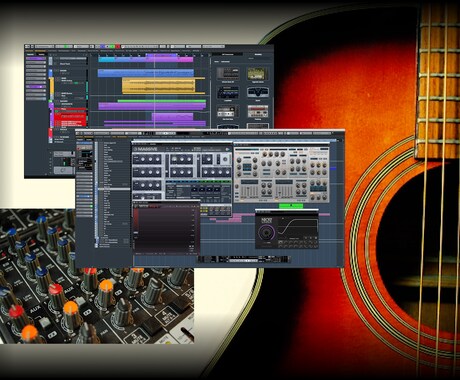Select the bright green clip below the silver synth
The height and width of the screenshot is (380, 460).
pyautogui.click(x=291, y=206)
